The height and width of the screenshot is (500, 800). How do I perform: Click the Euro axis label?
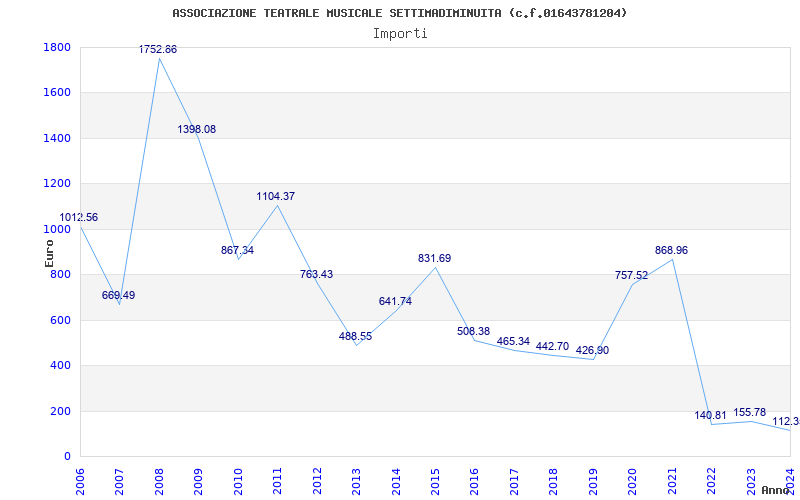[49, 253]
